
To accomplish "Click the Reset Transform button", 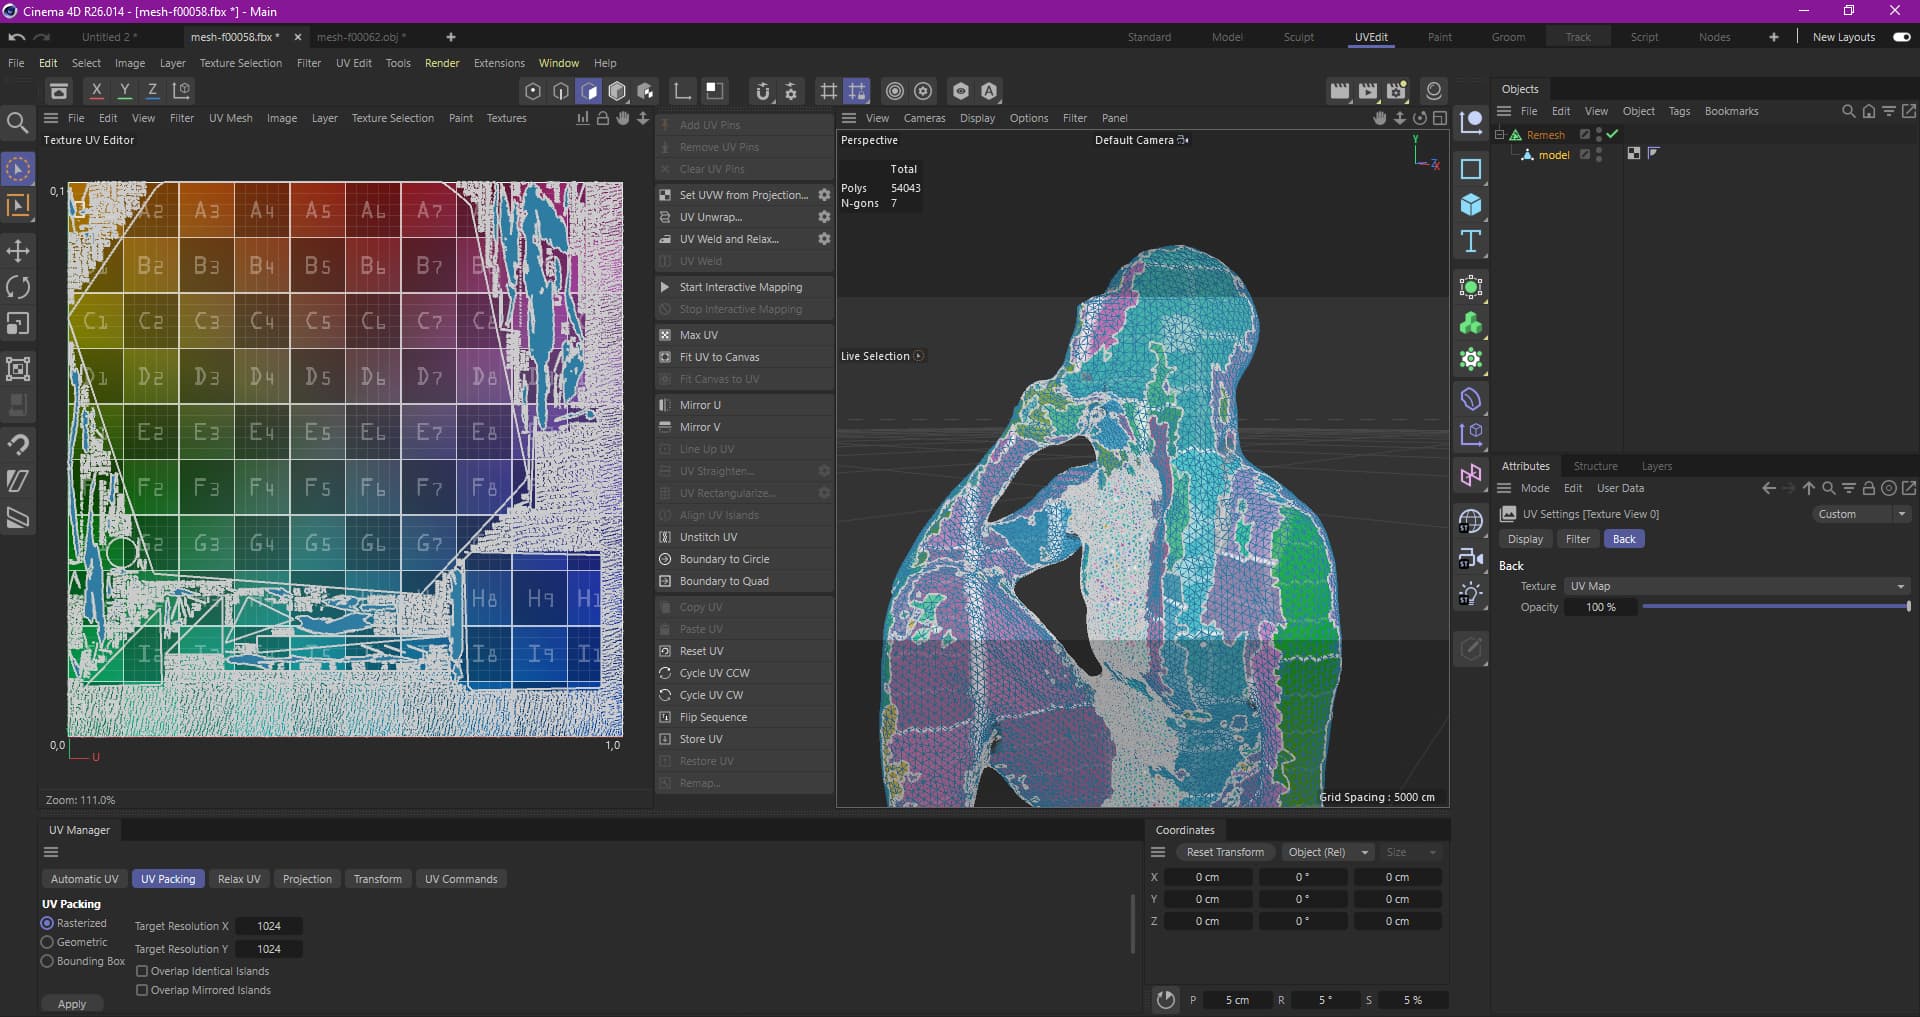I will (x=1225, y=852).
